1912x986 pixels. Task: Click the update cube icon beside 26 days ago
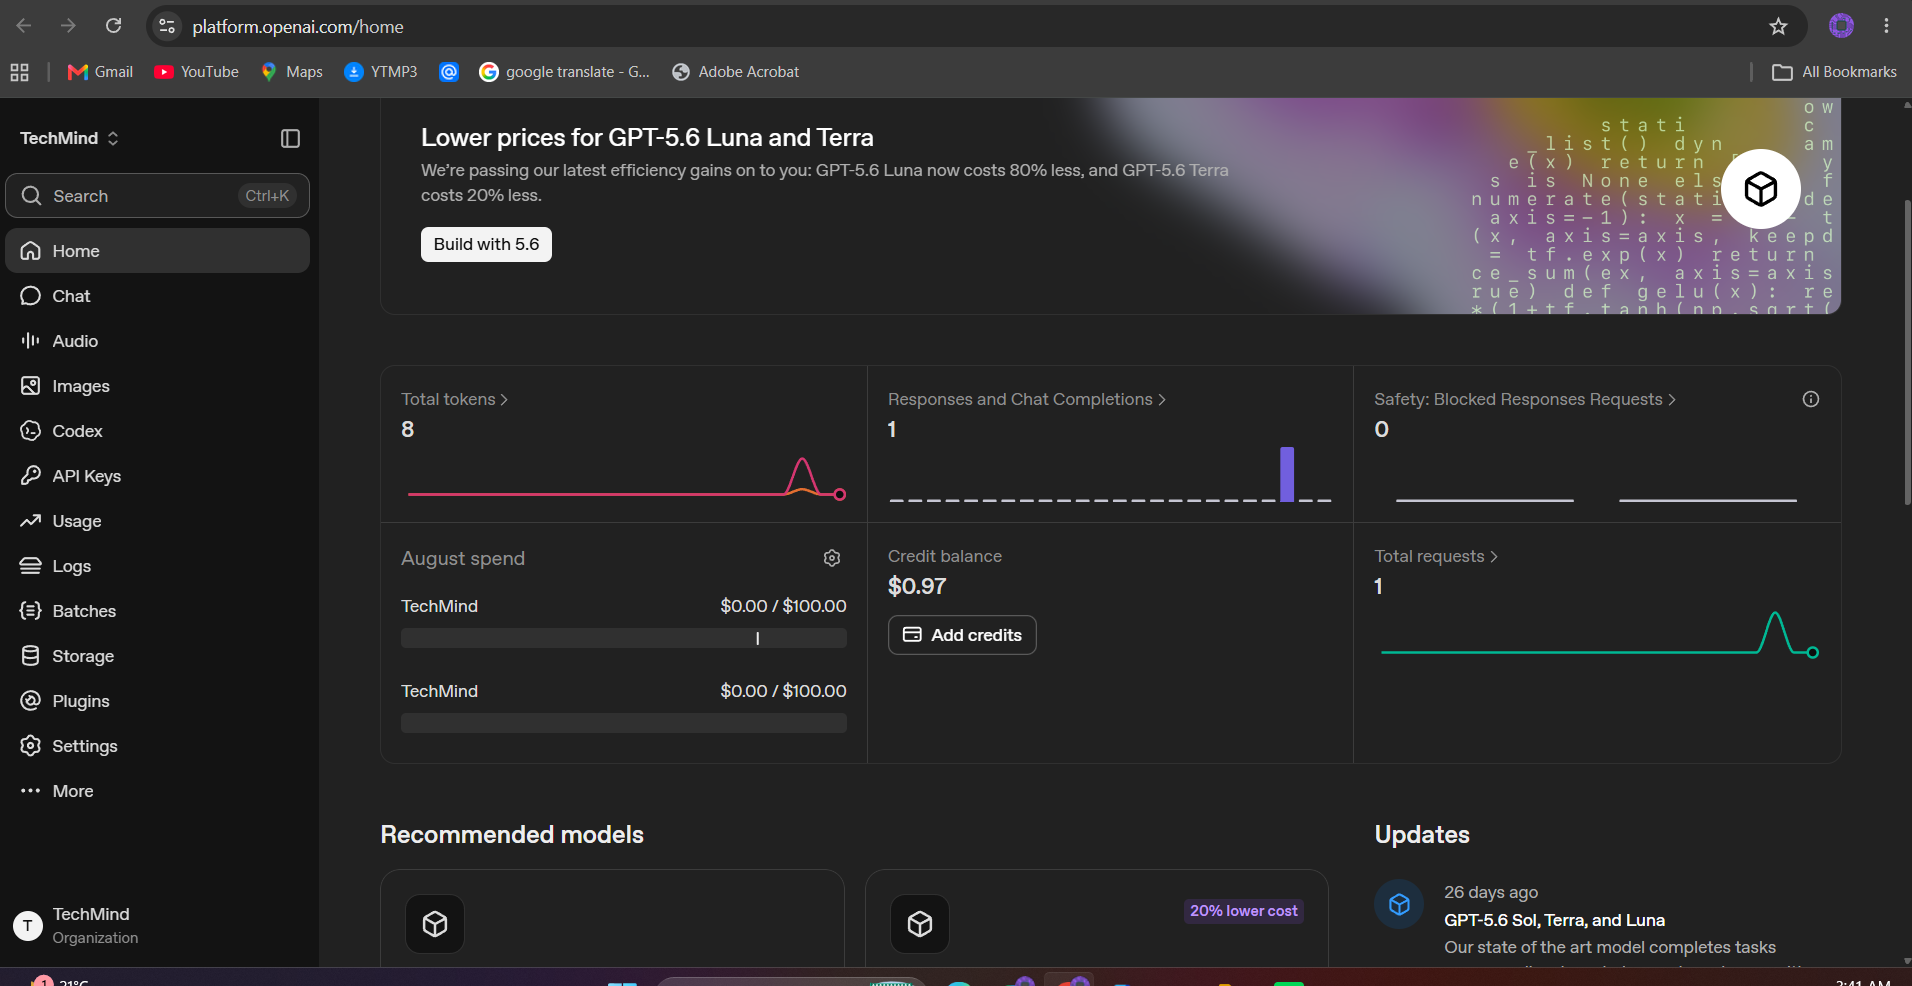tap(1399, 904)
